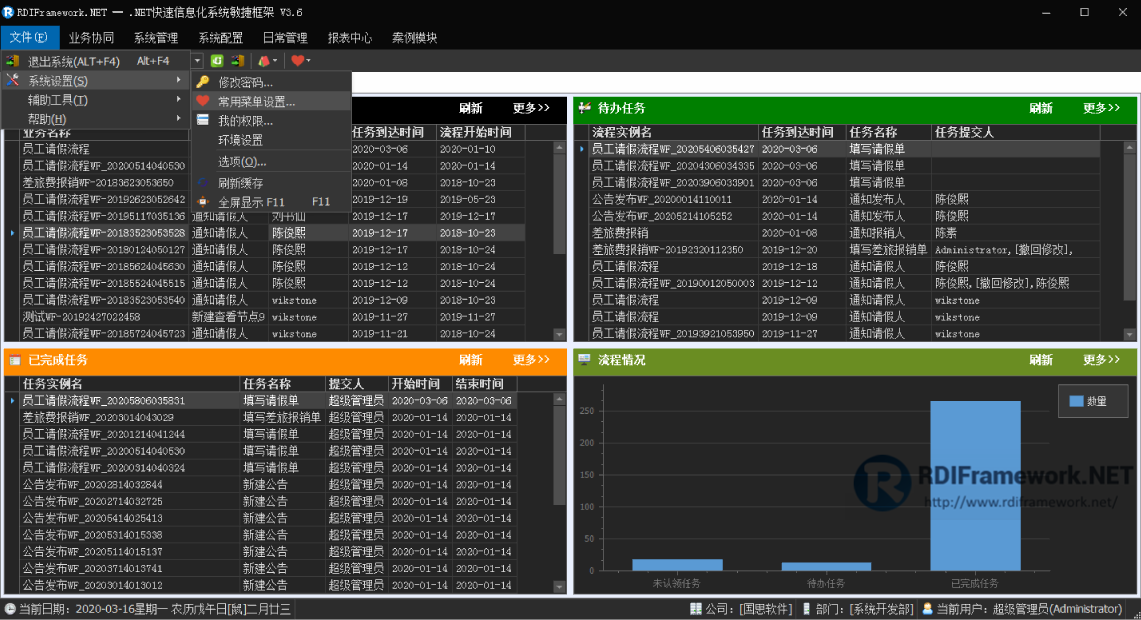1141x620 pixels.
Task: Expand the 系统设置(S) submenu arrow
Action: [178, 80]
